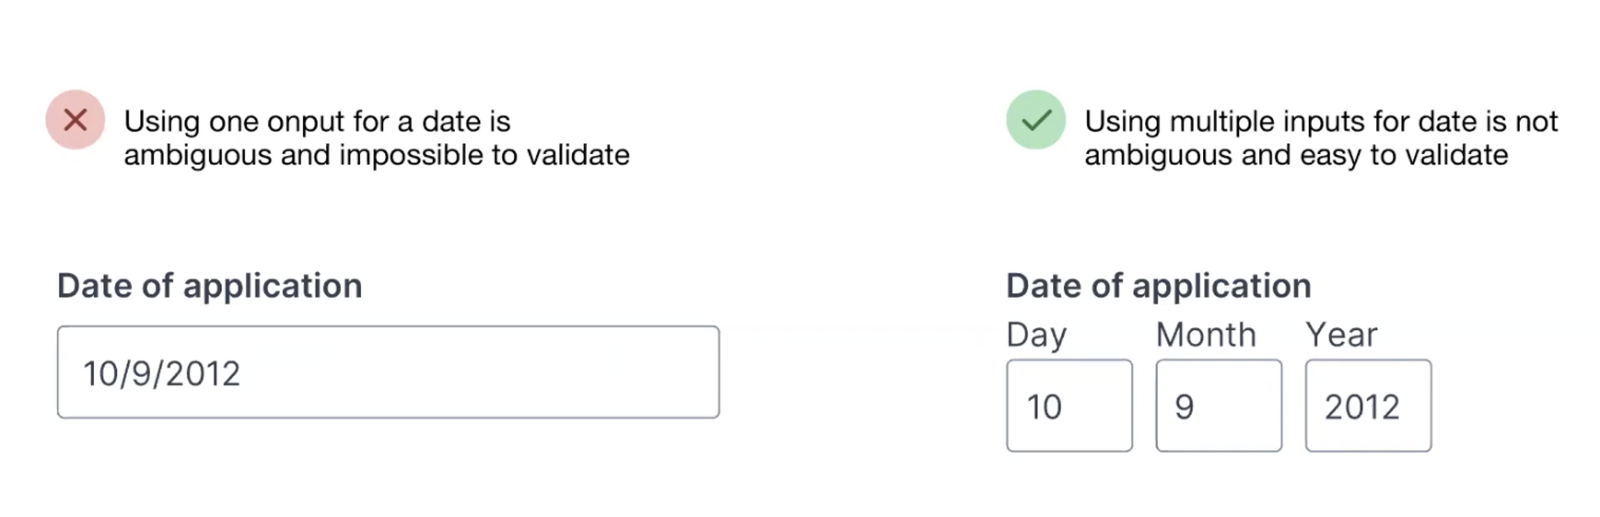Image resolution: width=1600 pixels, height=517 pixels.
Task: Click the green checkmark icon
Action: 1036,120
